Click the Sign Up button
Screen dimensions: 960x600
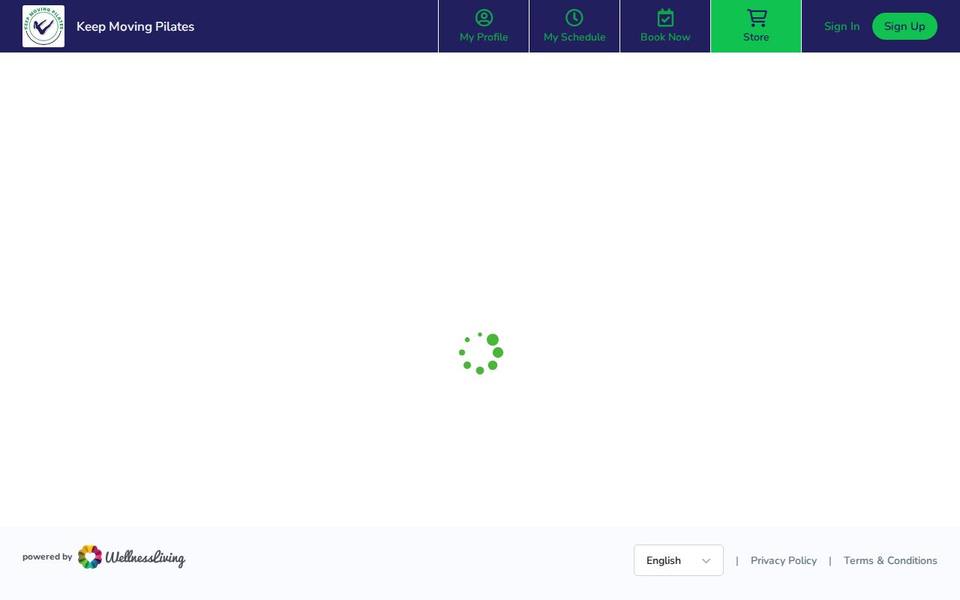pos(904,26)
